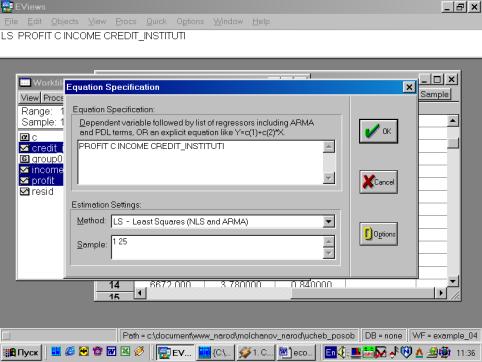Click the DB = none status field
The width and height of the screenshot is (482, 362).
[x=383, y=336]
